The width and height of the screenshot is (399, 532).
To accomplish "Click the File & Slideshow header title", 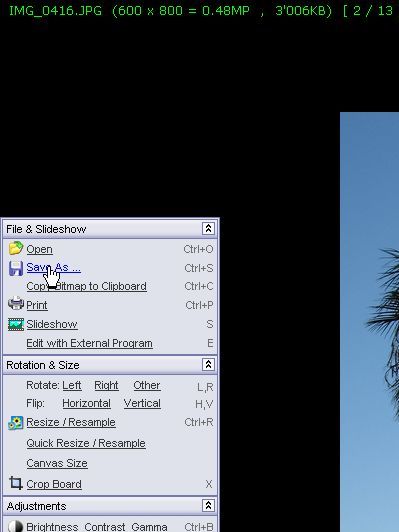I will pyautogui.click(x=46, y=229).
